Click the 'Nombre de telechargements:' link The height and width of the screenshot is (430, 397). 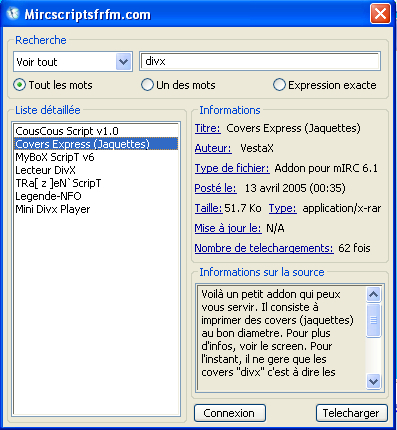[264, 248]
